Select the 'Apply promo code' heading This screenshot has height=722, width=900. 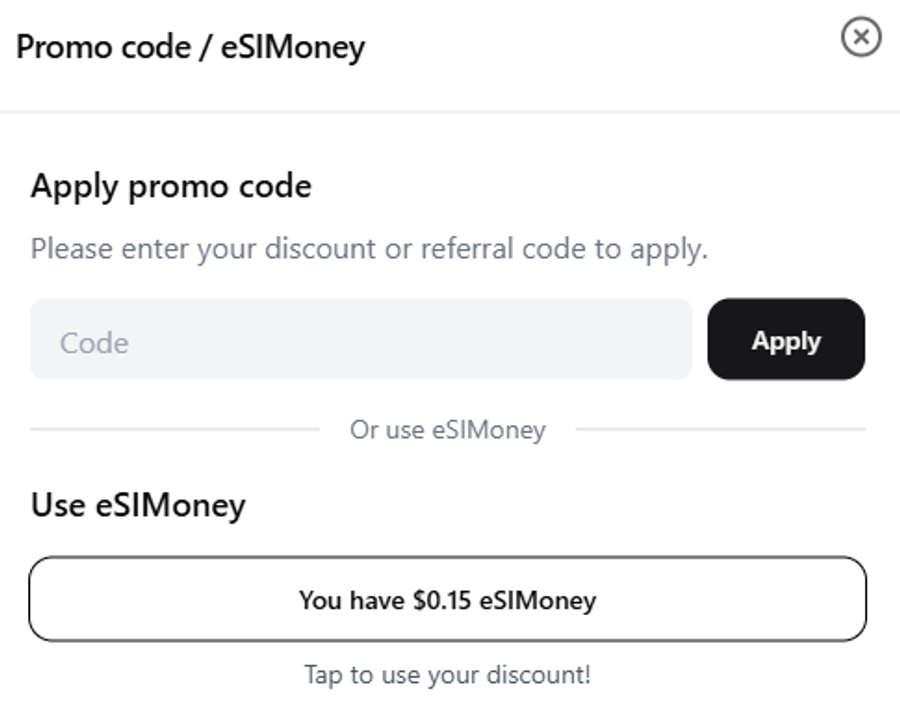point(171,186)
